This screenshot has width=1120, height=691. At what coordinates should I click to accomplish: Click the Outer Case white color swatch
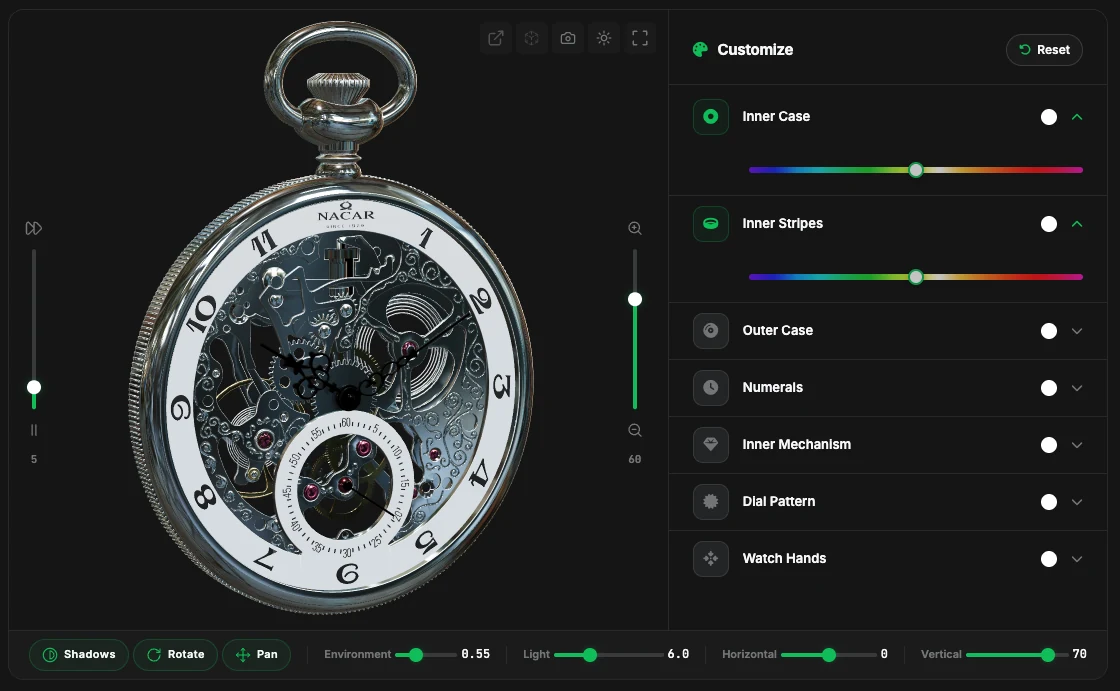tap(1049, 331)
